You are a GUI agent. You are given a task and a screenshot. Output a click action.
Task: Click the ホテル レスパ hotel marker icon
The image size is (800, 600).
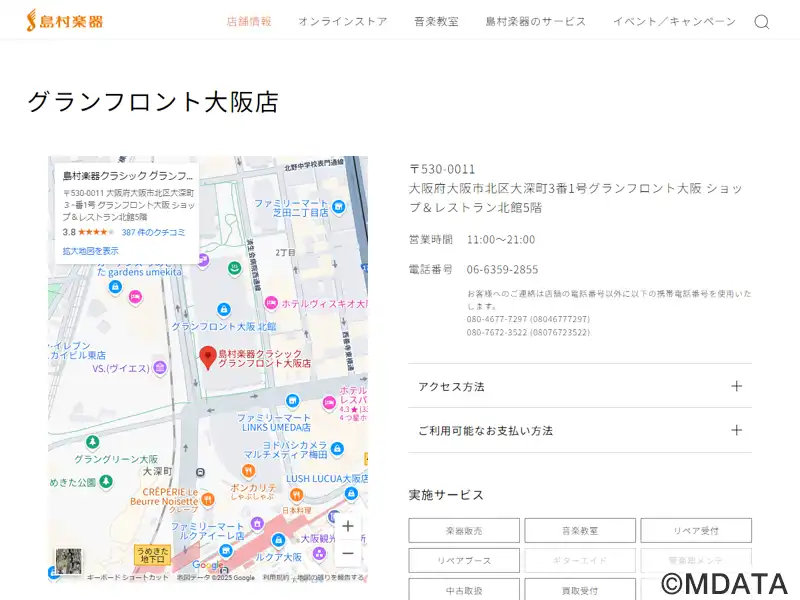[x=329, y=403]
